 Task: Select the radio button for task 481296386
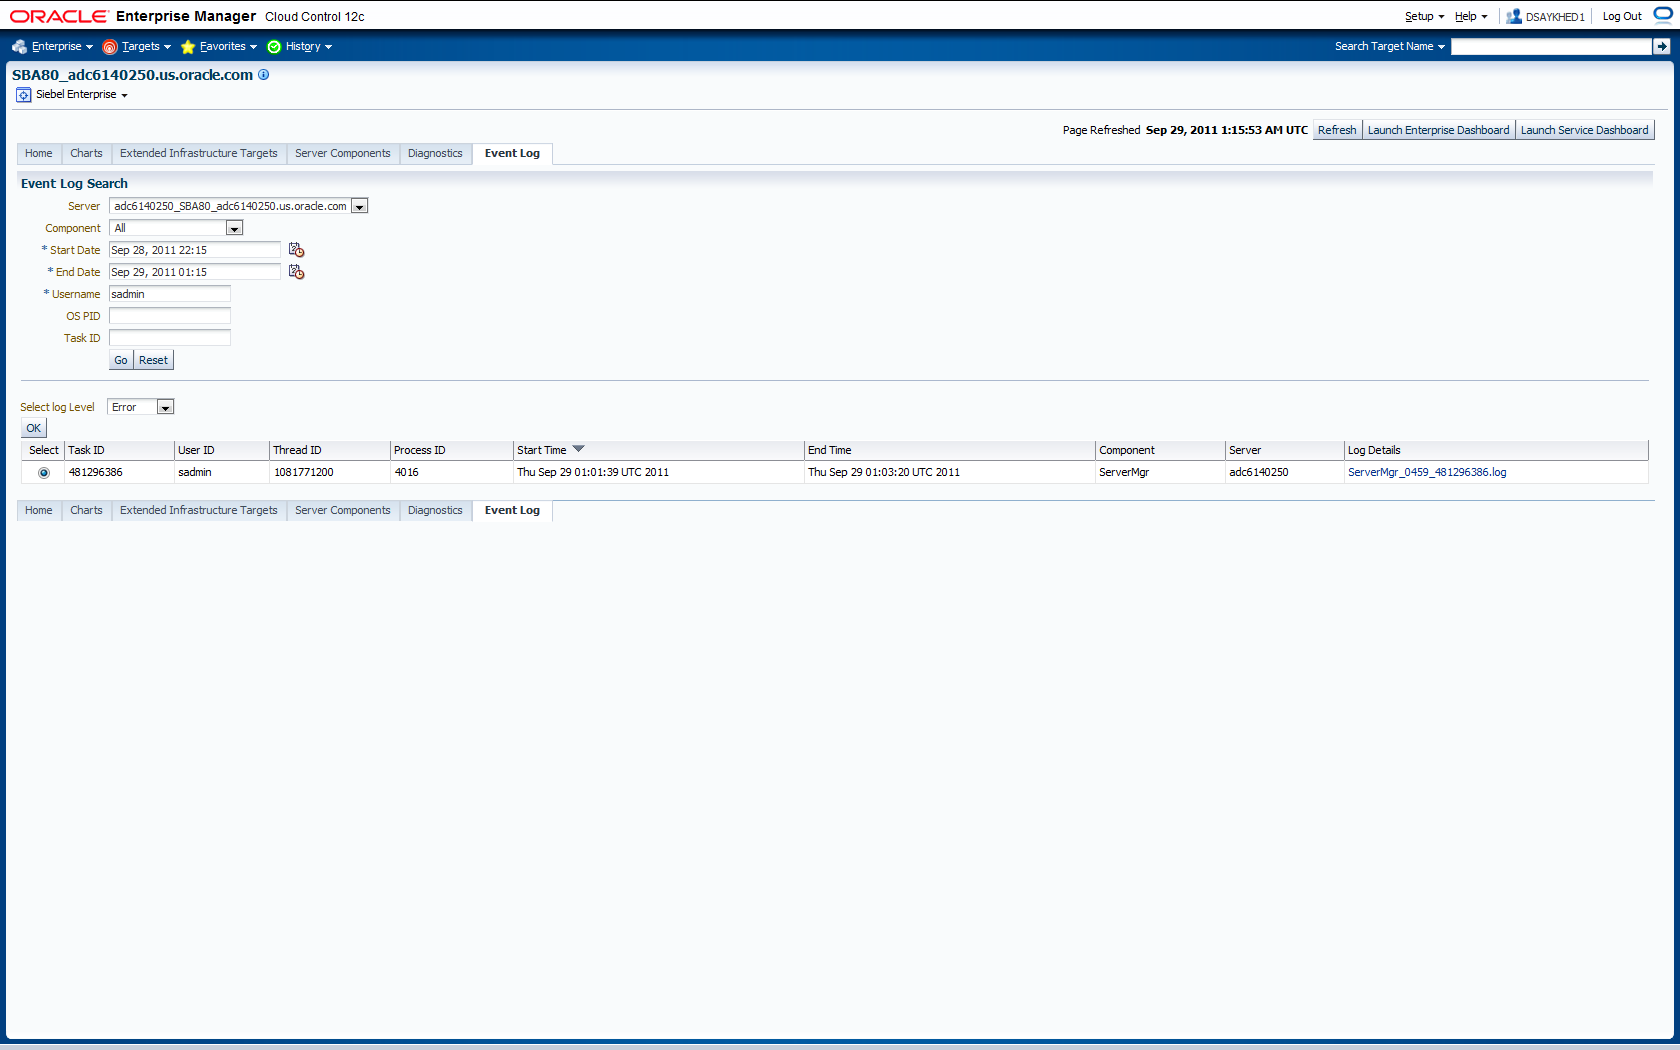tap(44, 472)
